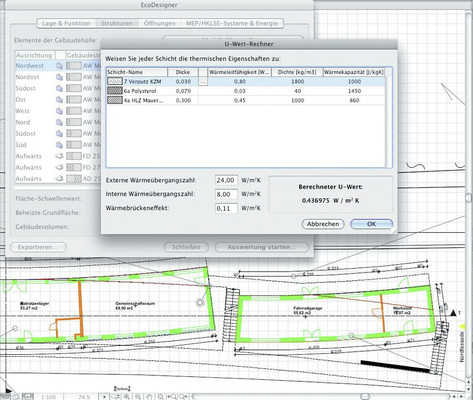Click the 1:100 scale field in the bottom bar
The image size is (473, 400).
49,397
